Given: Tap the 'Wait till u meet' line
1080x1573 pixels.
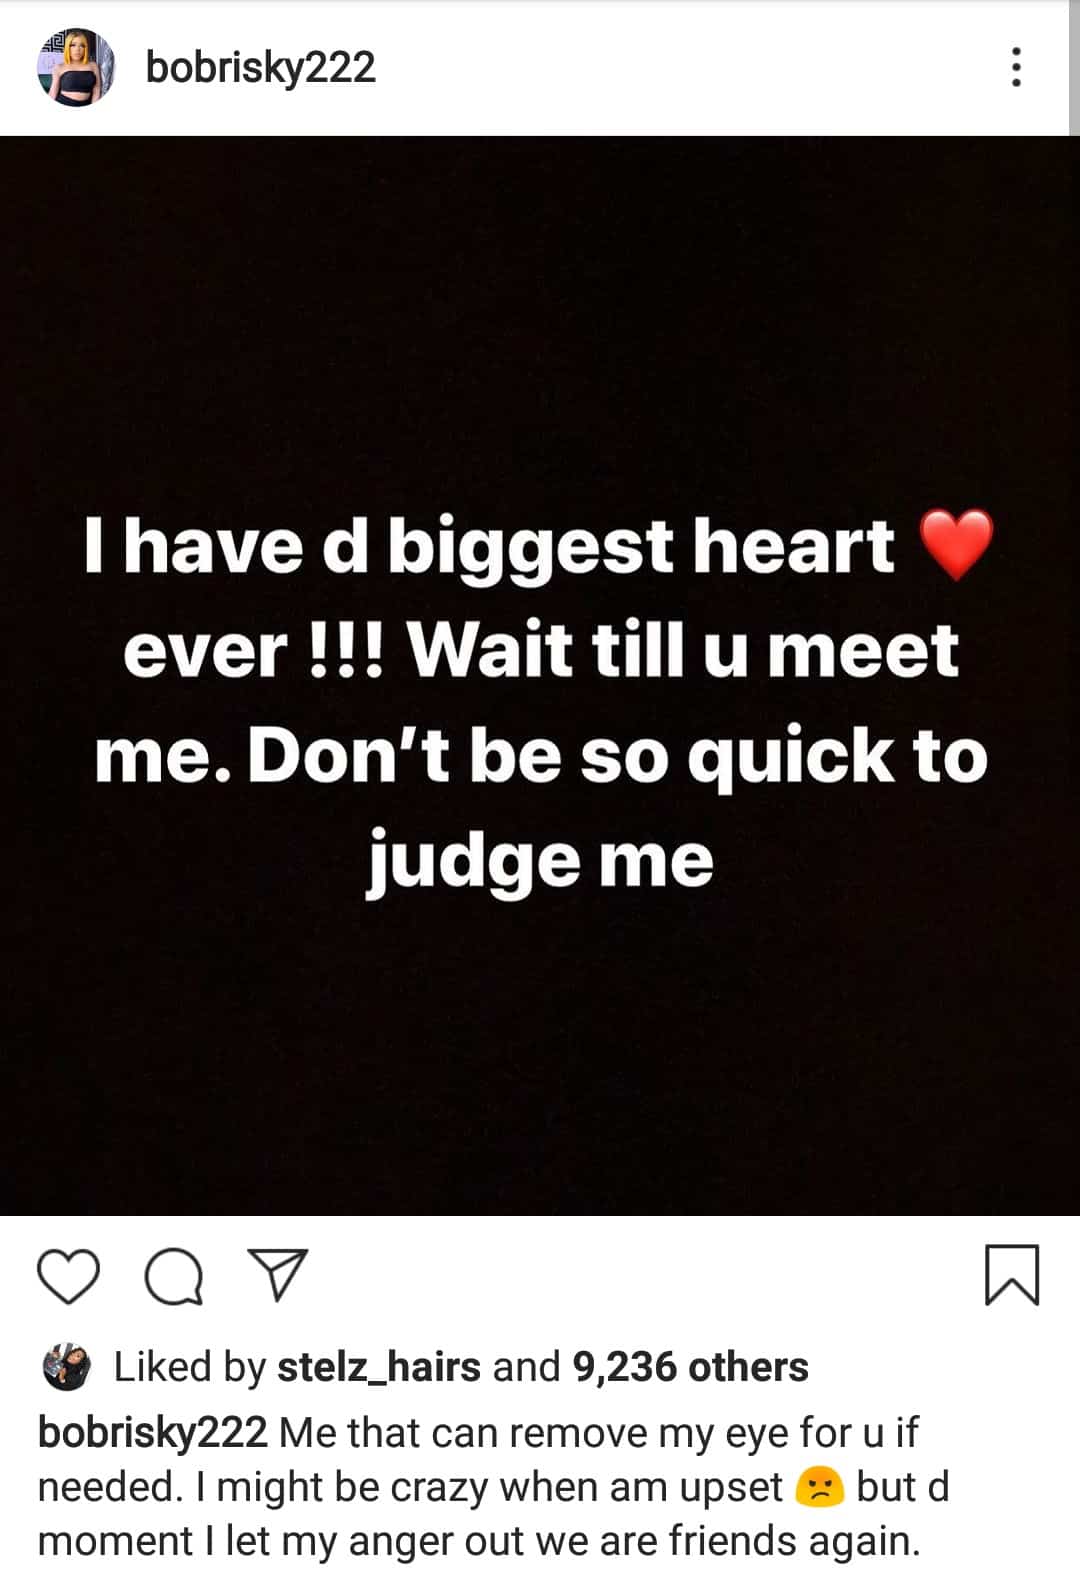Looking at the screenshot, I should click(684, 650).
